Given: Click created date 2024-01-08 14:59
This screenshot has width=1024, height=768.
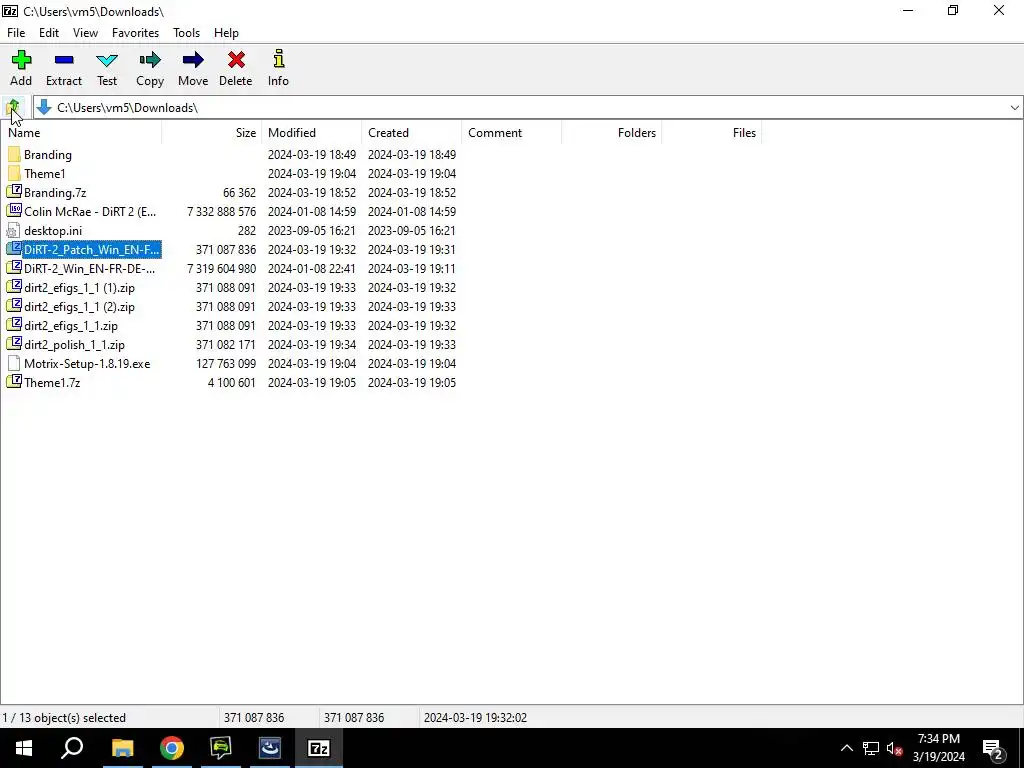Looking at the screenshot, I should (x=411, y=212).
